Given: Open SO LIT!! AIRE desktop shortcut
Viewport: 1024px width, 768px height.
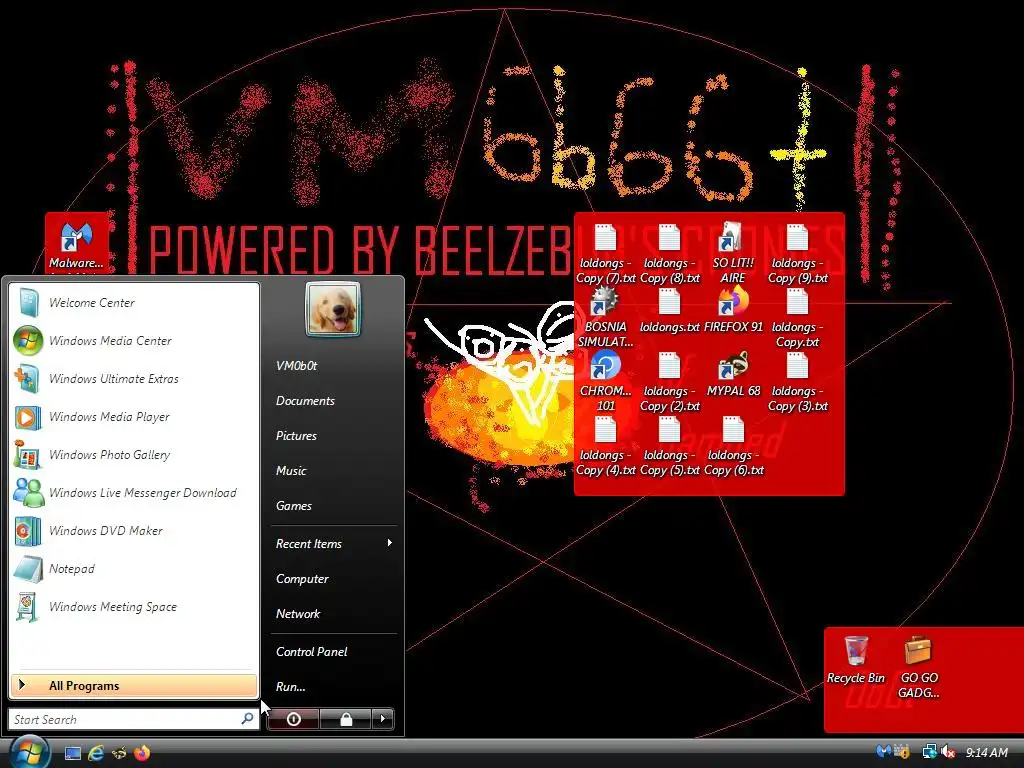Looking at the screenshot, I should tap(733, 254).
